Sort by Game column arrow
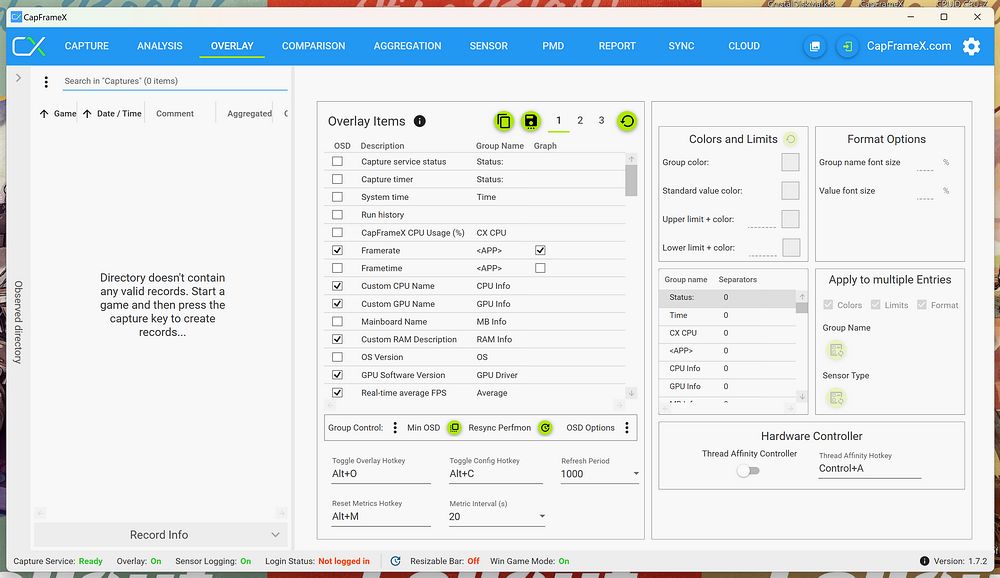The height and width of the screenshot is (578, 1000). 43,114
